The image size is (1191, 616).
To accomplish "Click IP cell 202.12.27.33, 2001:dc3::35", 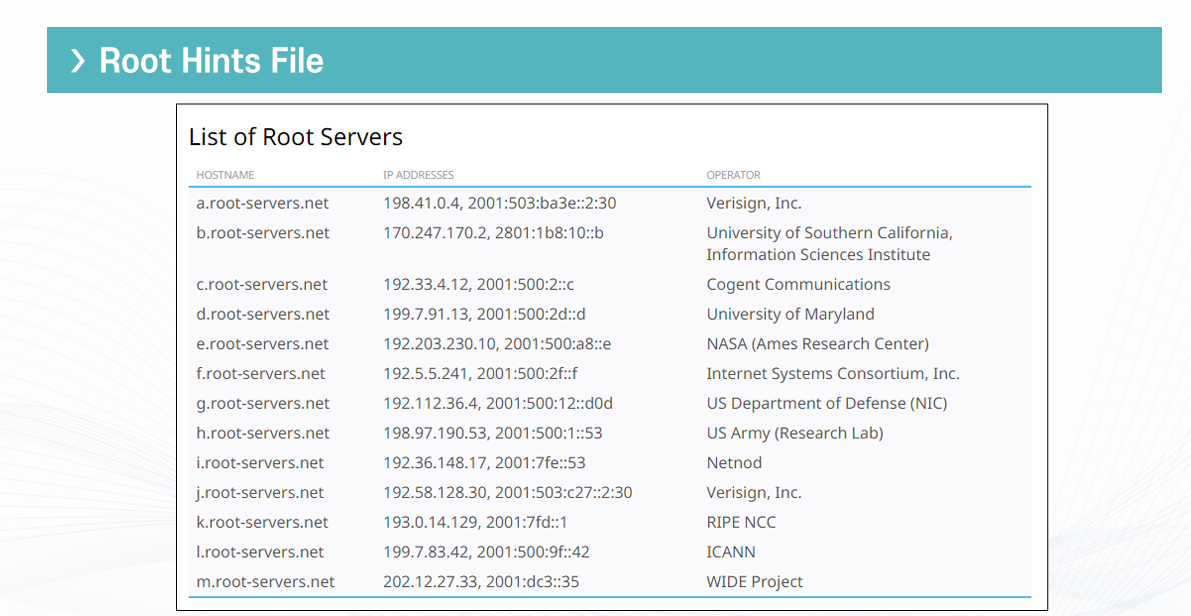I will point(481,581).
